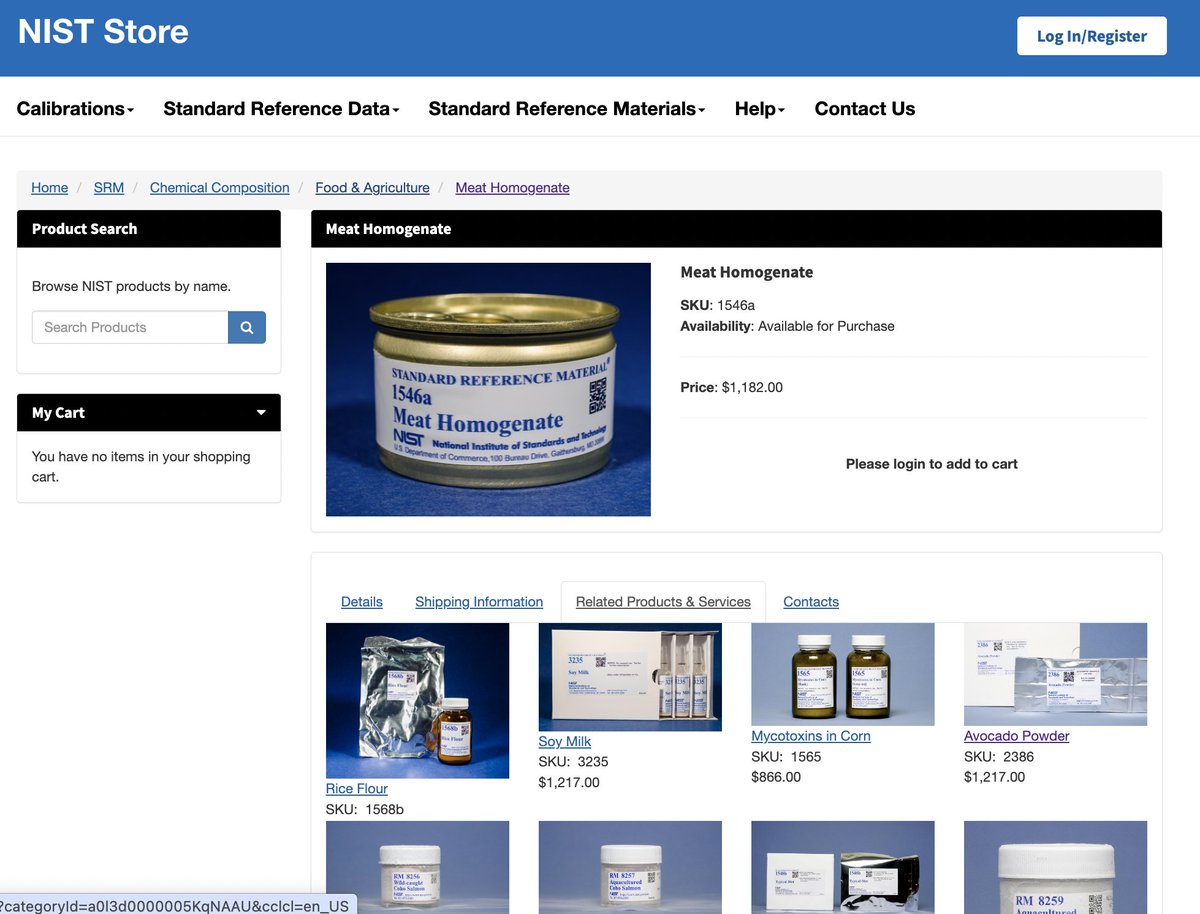Click the Meat Homogenate breadcrumb link
This screenshot has width=1200, height=914.
tap(512, 188)
